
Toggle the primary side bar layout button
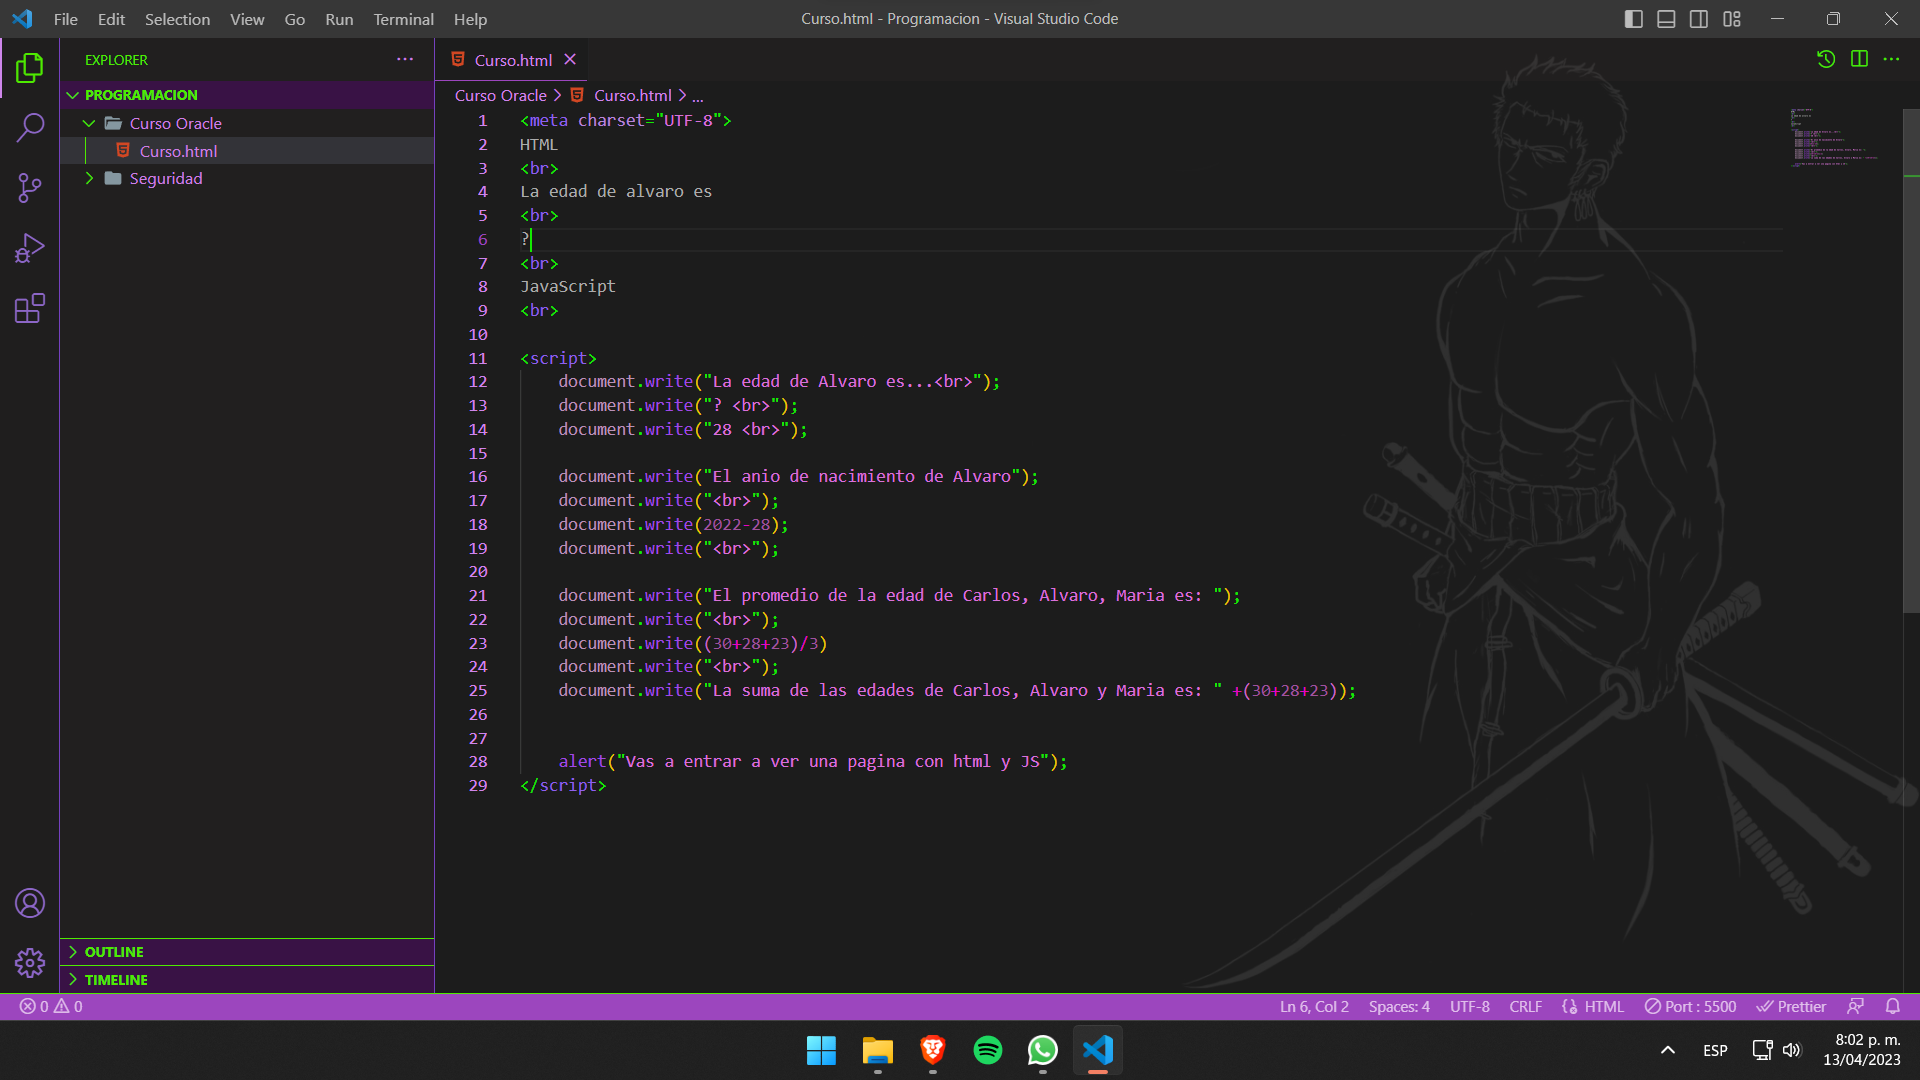point(1634,19)
